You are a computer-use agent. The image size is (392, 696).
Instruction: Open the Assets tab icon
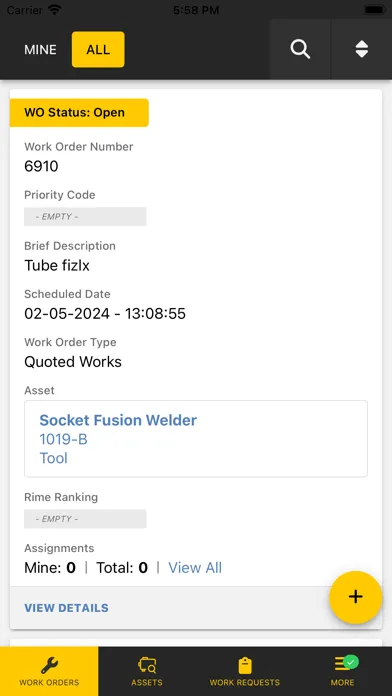[x=147, y=665]
